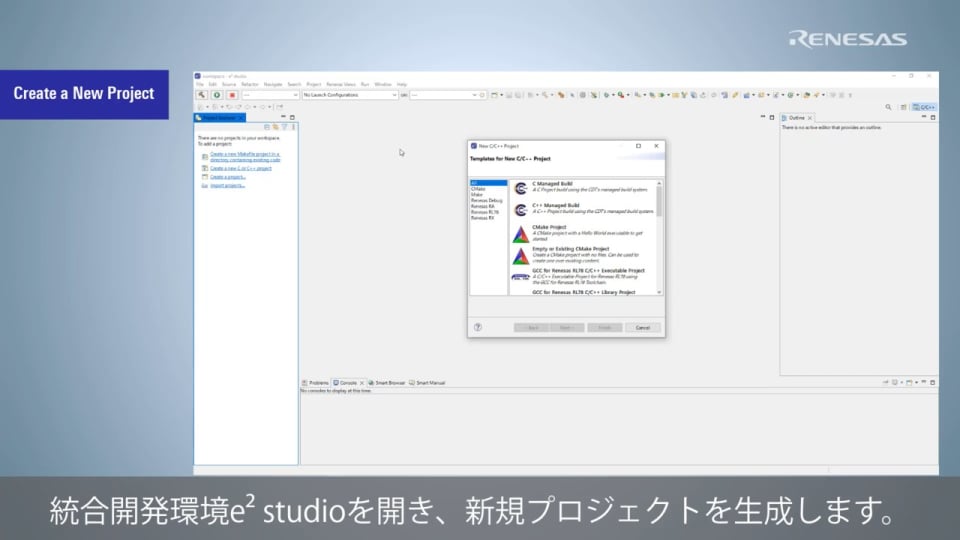The image size is (960, 540).
Task: Click 'Import projects...' link
Action: [227, 186]
